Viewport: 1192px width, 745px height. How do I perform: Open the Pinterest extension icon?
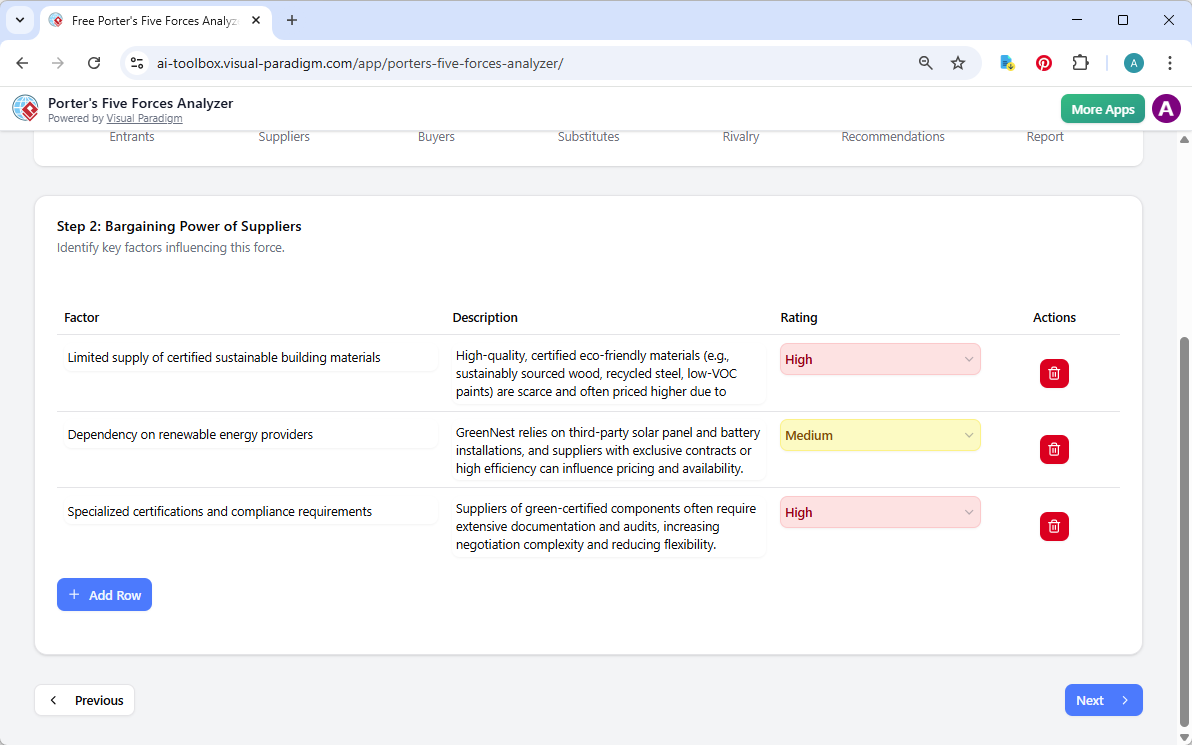(x=1043, y=62)
